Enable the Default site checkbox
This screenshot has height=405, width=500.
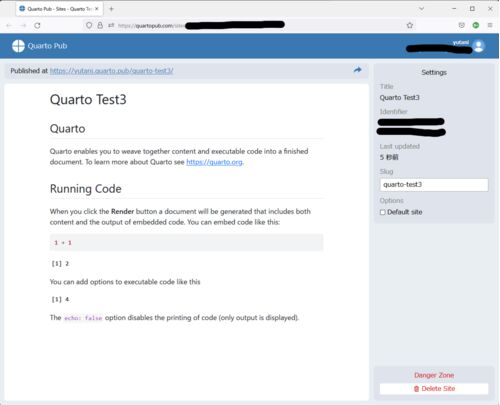[x=383, y=212]
